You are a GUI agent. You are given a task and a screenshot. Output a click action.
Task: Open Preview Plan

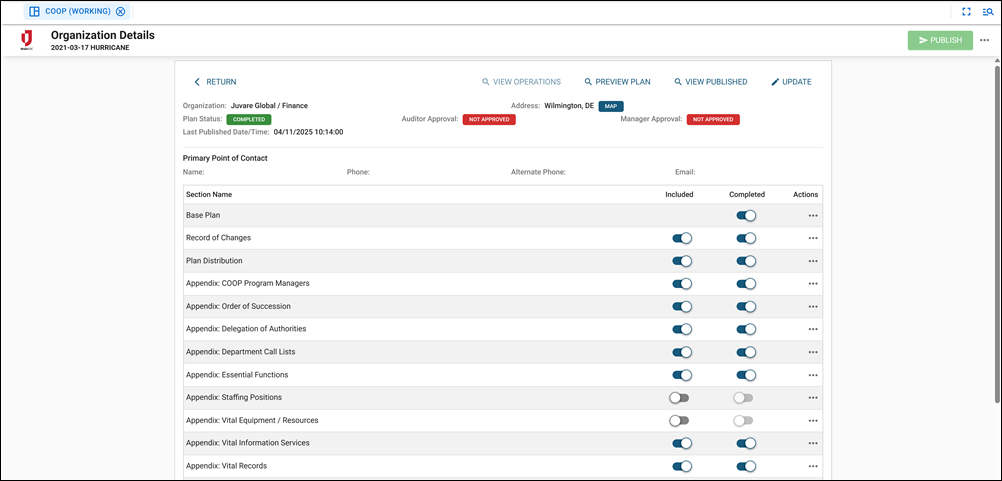pyautogui.click(x=617, y=82)
